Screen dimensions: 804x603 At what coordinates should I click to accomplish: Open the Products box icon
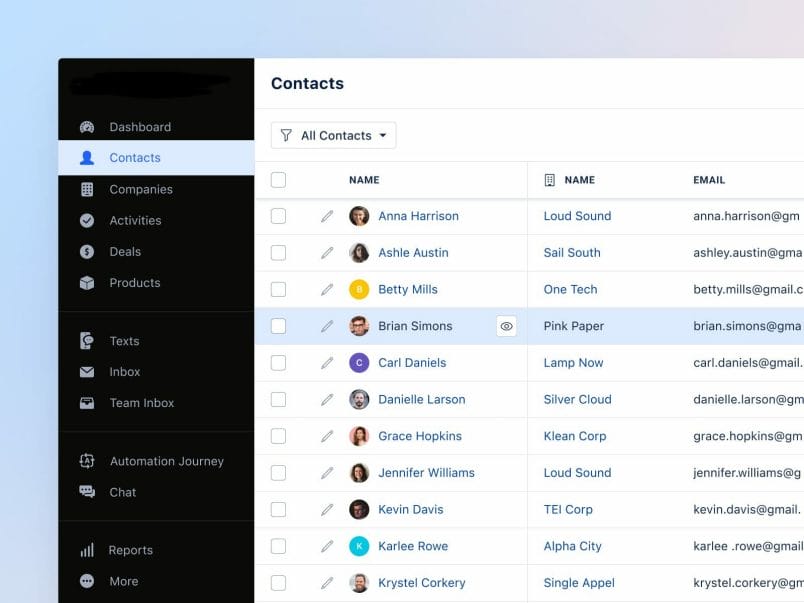[87, 283]
